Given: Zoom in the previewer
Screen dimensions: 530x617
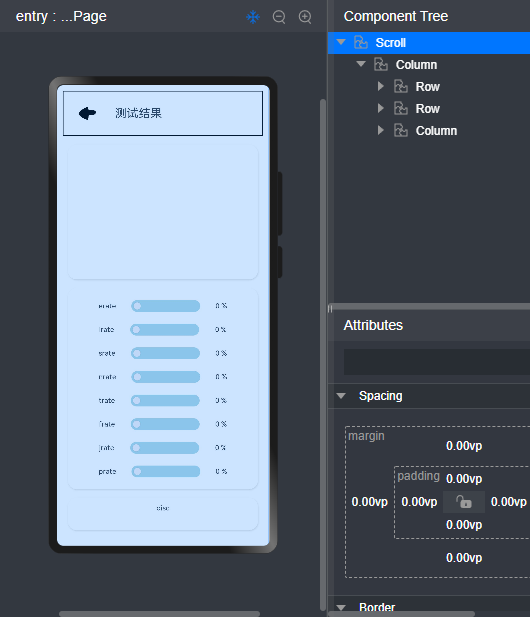Looking at the screenshot, I should [305, 17].
